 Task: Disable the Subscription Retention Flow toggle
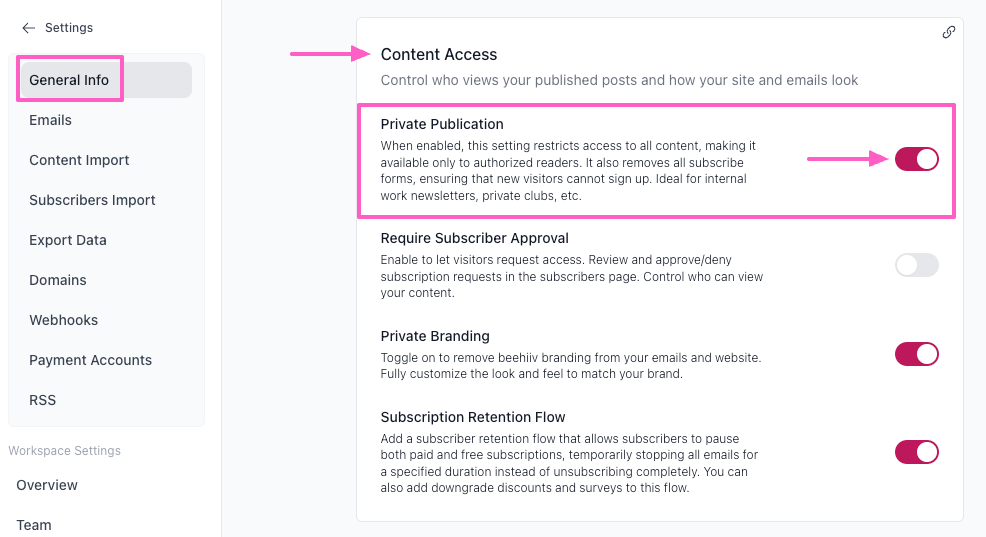coord(916,452)
